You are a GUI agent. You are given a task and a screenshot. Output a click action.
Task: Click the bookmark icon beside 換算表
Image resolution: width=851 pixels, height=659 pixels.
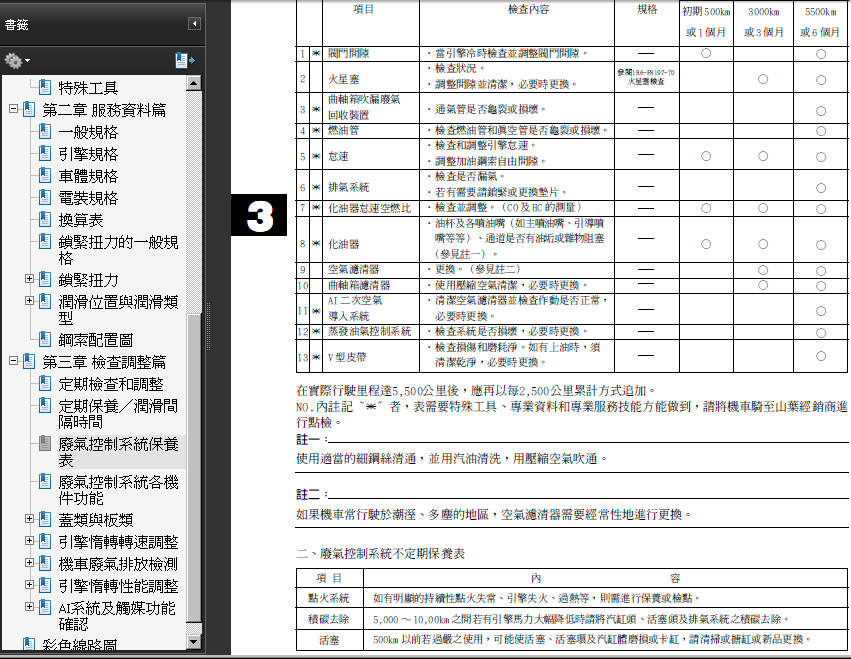click(x=46, y=219)
